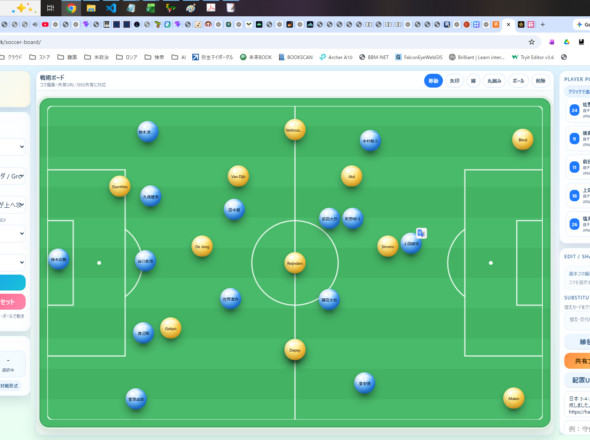This screenshot has width=590, height=440.
Task: Click the blue 久保建英 player marker
Action: [151, 196]
